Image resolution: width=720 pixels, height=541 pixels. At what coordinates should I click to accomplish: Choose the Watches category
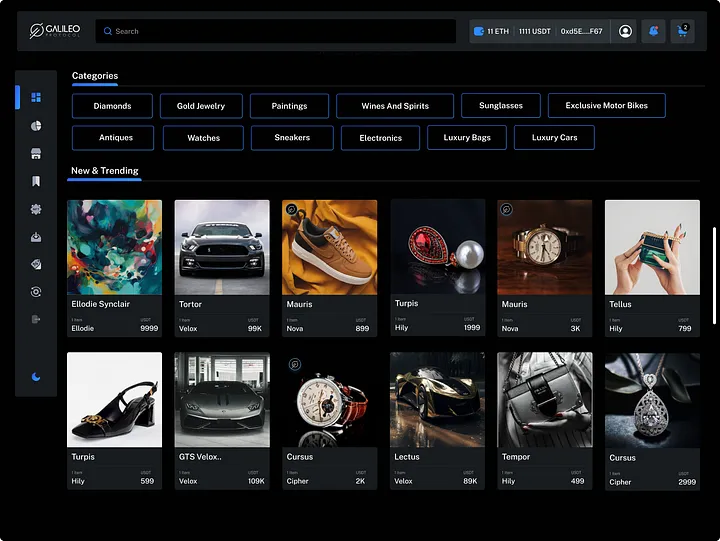203,138
